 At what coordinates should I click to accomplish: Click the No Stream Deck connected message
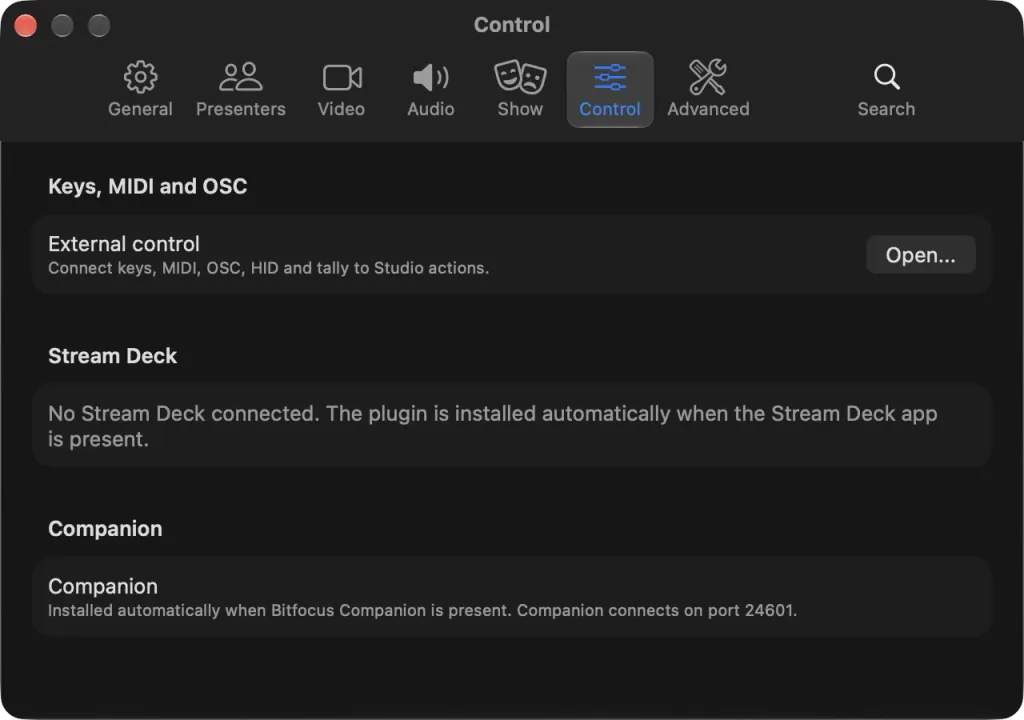(x=492, y=426)
